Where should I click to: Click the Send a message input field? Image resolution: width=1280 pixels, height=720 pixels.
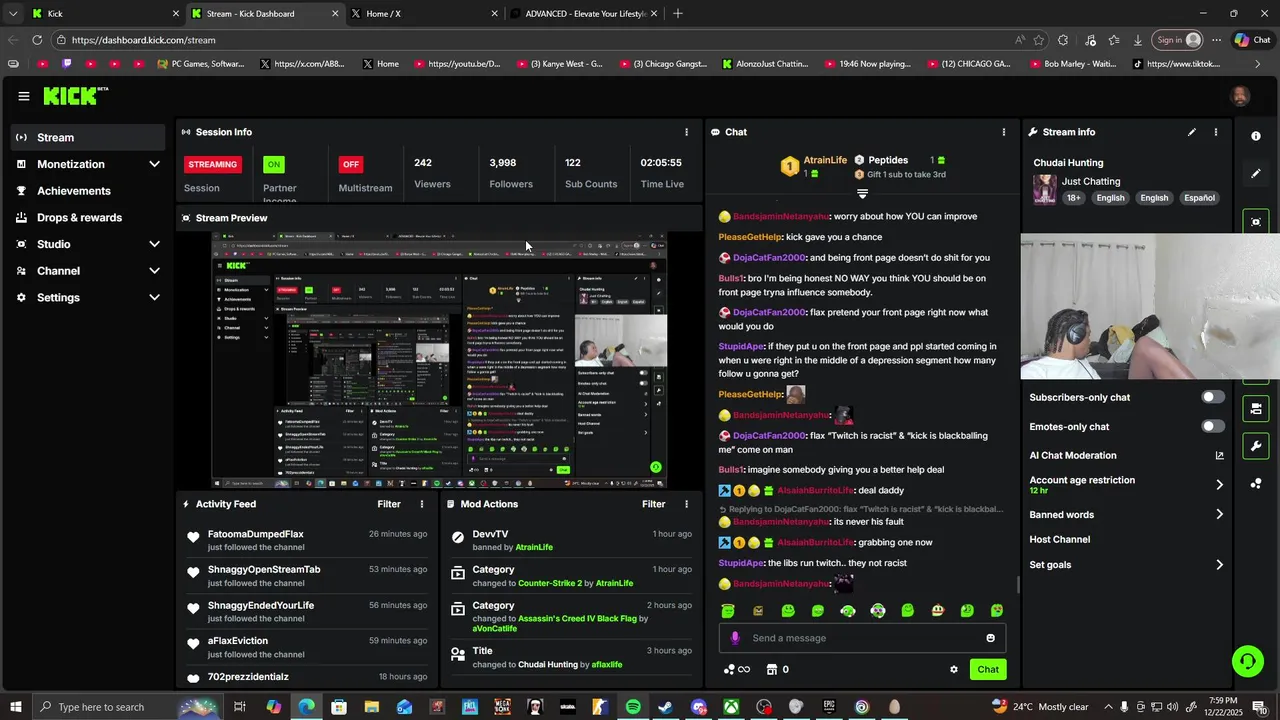(x=862, y=638)
